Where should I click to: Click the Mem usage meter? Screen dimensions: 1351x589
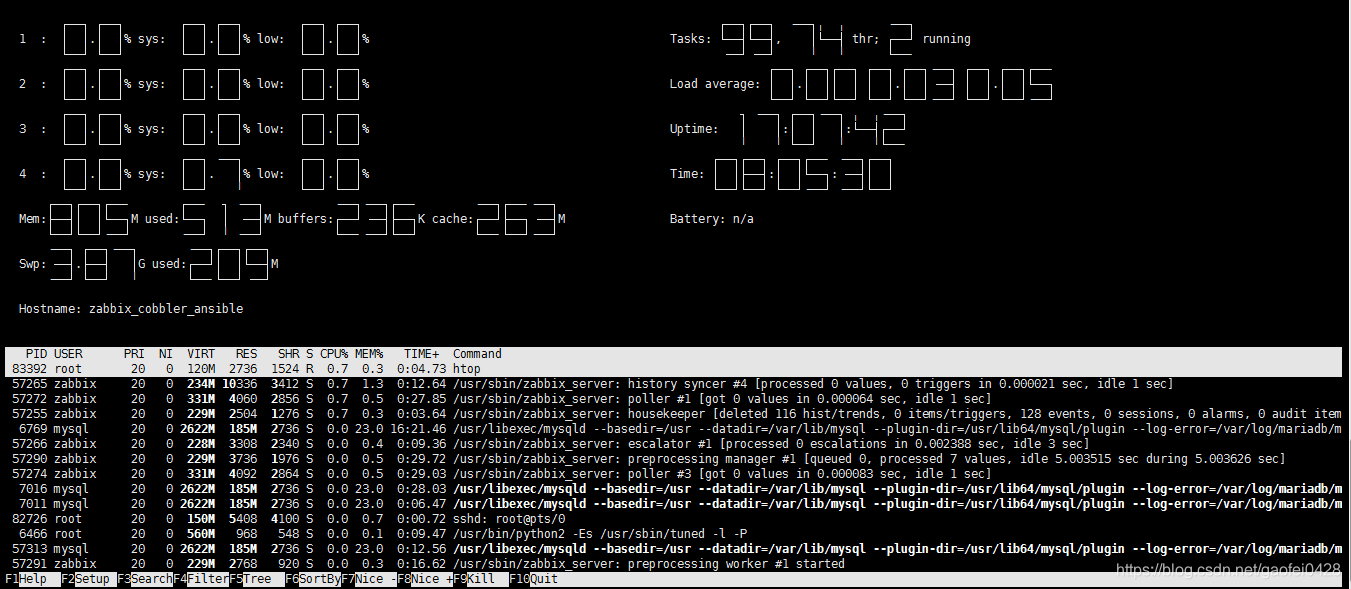292,219
